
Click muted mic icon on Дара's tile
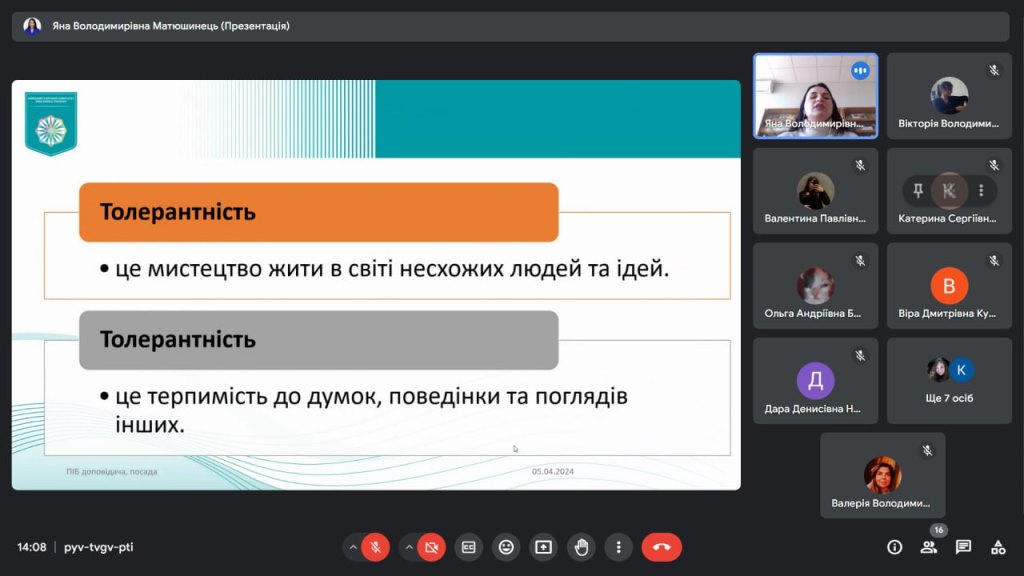pos(860,356)
